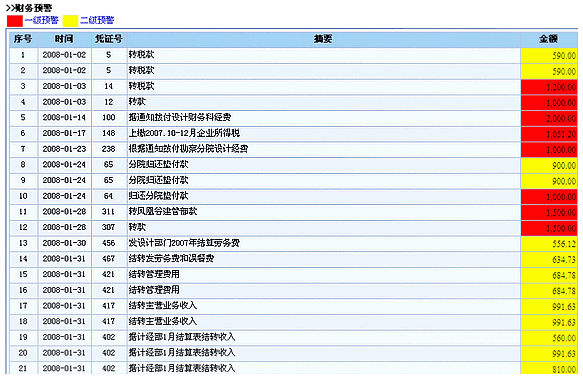Click 转税款 summary in row 3
Viewport: 583px width, 380px height.
tap(141, 86)
